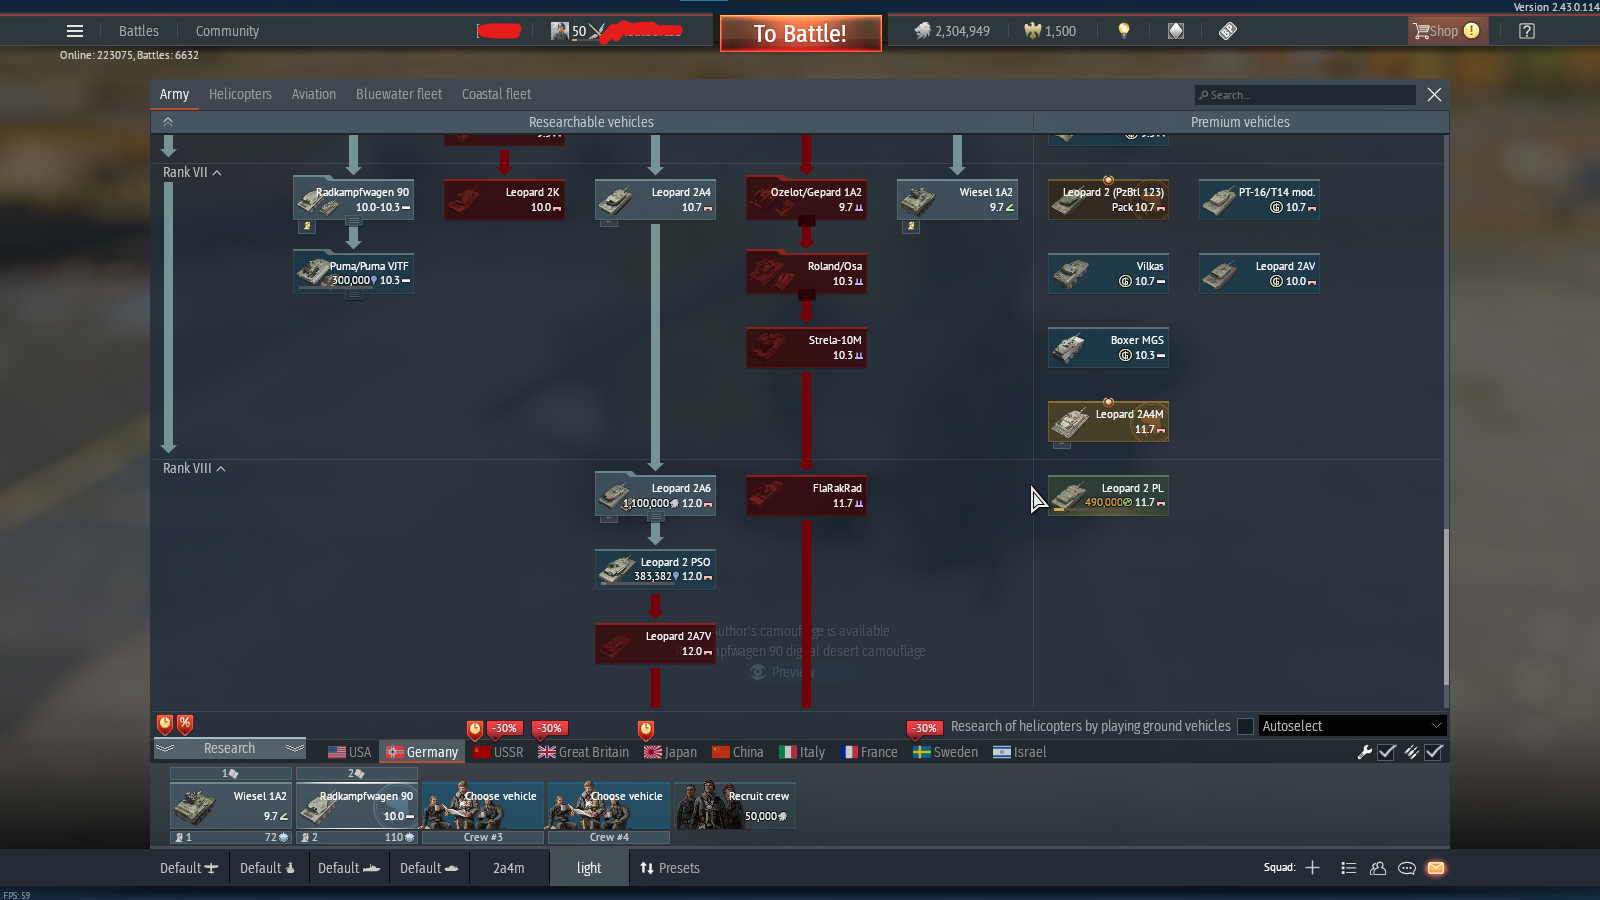Select the Leopard 2A6 vehicle tile
The width and height of the screenshot is (1600, 900).
click(x=655, y=495)
